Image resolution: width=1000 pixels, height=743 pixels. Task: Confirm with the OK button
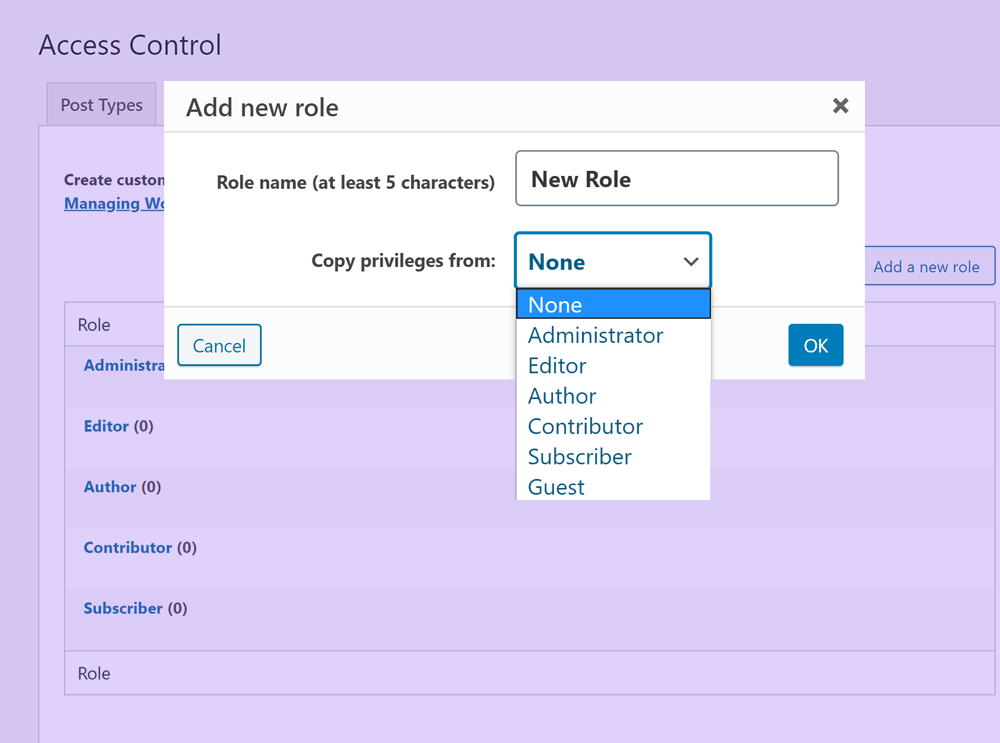(x=815, y=345)
